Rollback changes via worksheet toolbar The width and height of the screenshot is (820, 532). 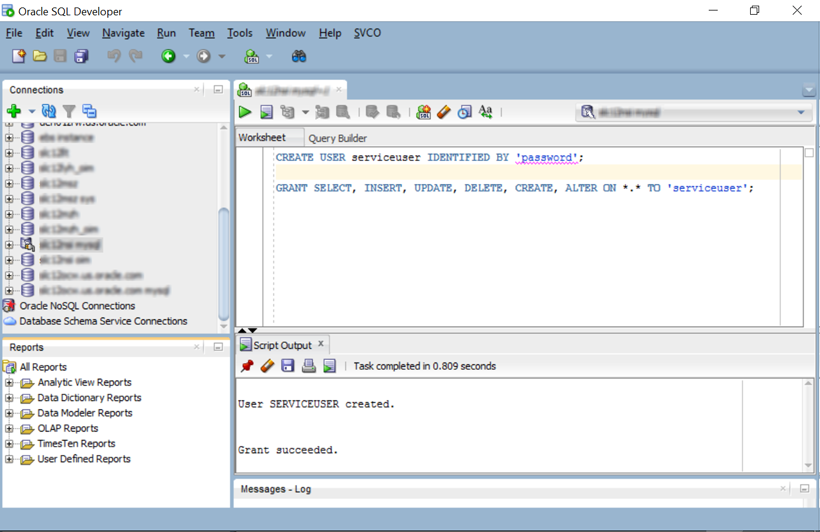(393, 112)
